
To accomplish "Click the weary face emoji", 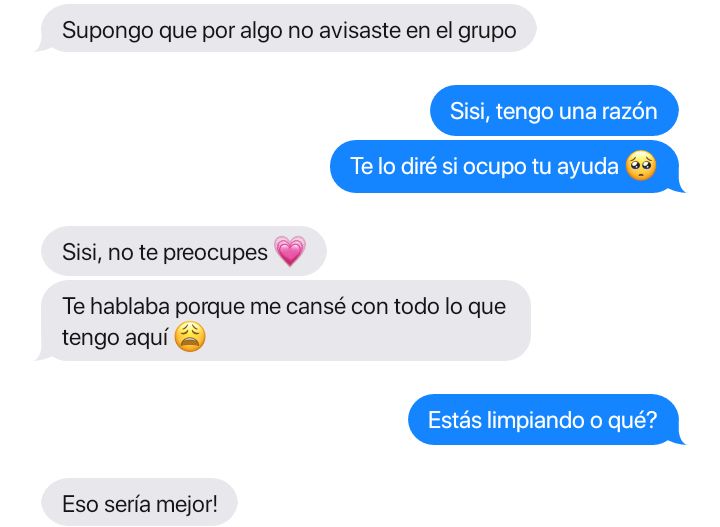I will [190, 337].
